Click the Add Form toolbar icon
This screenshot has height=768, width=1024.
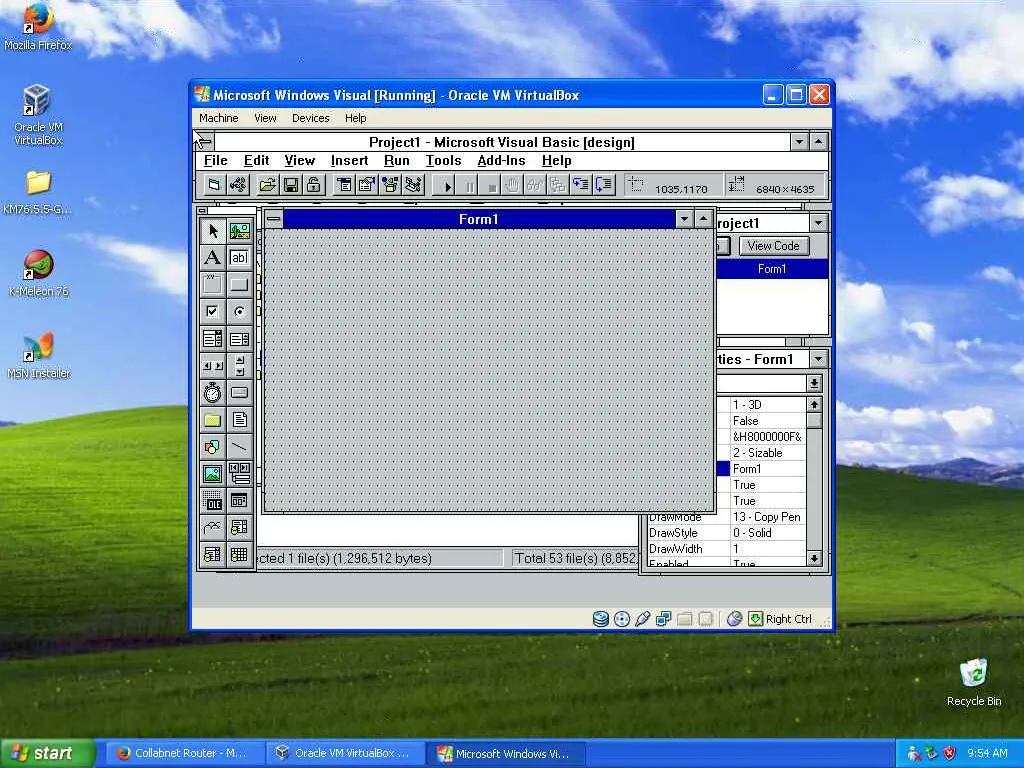[214, 185]
